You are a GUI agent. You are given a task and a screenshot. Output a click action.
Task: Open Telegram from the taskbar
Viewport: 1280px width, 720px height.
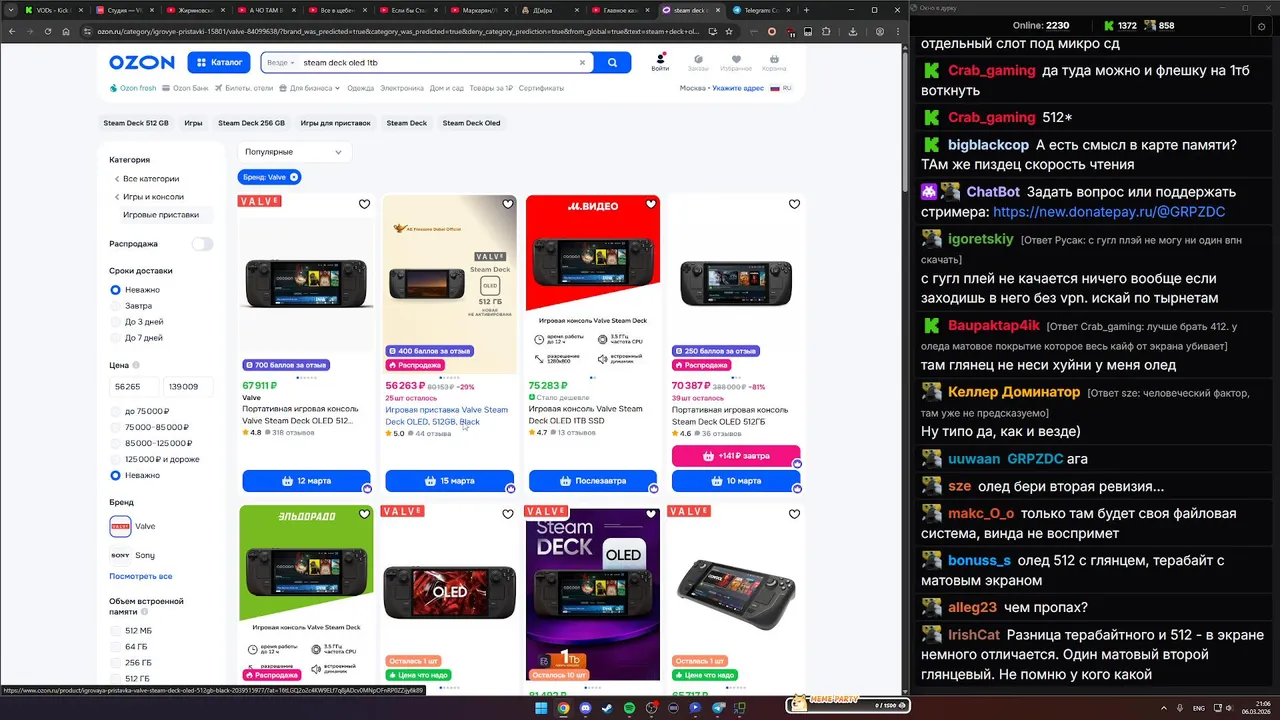pos(718,708)
